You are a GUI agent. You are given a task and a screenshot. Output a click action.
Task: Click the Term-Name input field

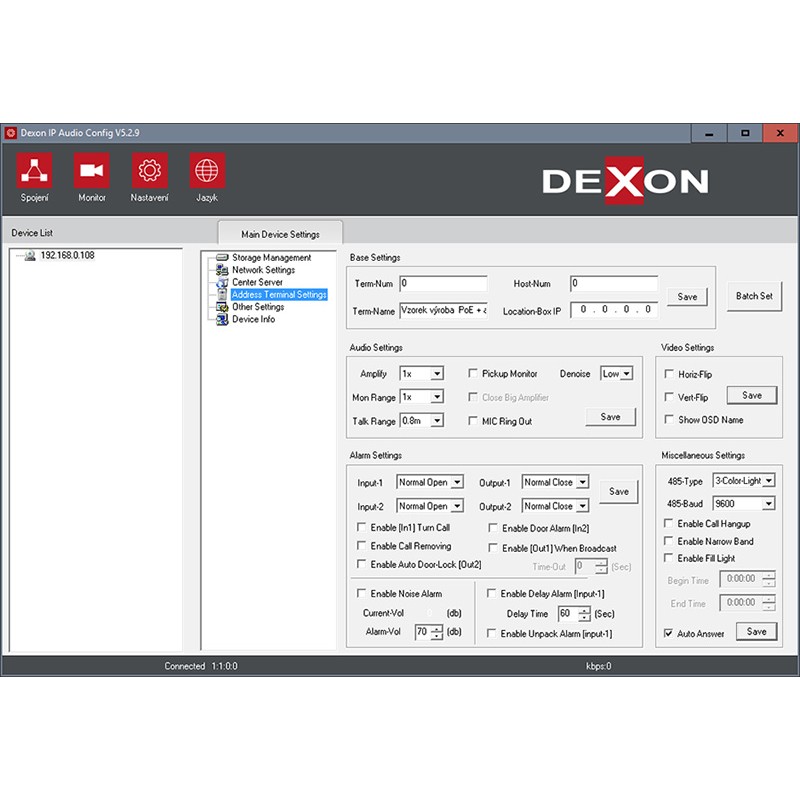443,311
